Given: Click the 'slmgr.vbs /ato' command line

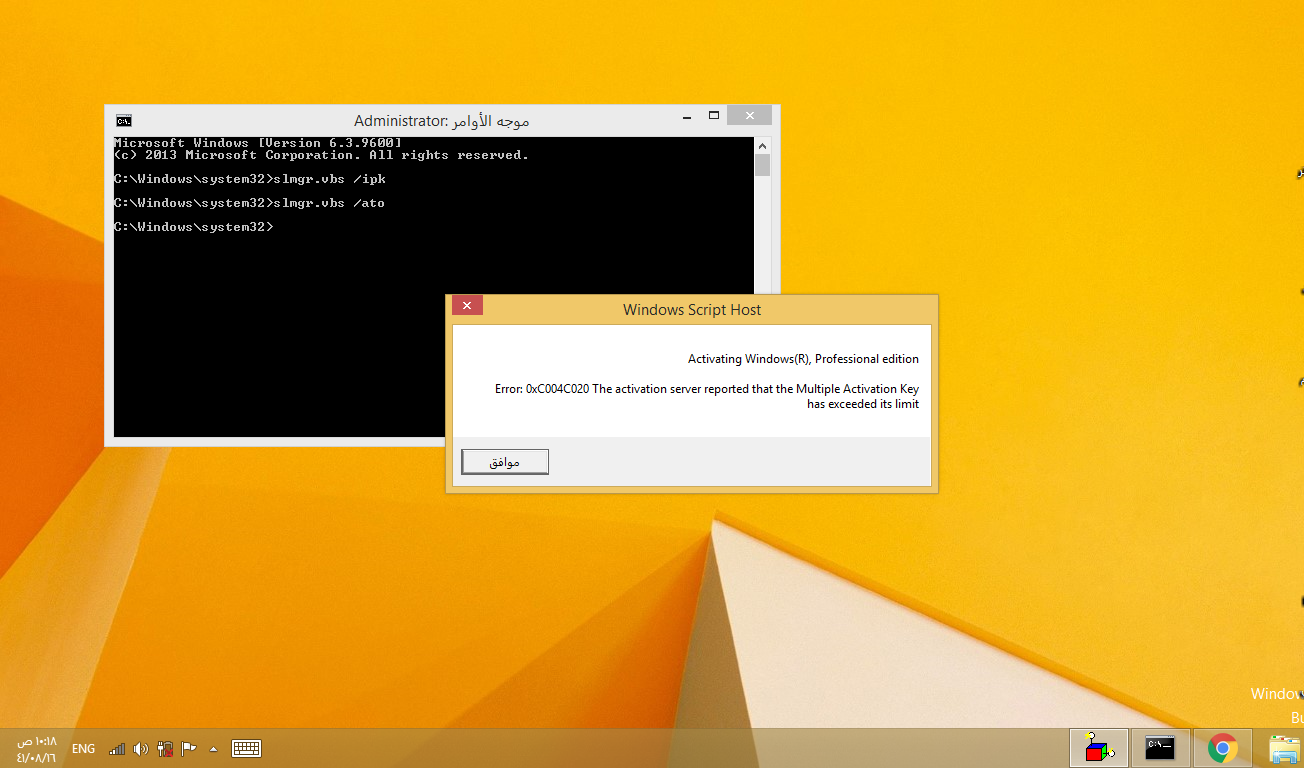Looking at the screenshot, I should click(x=249, y=203).
